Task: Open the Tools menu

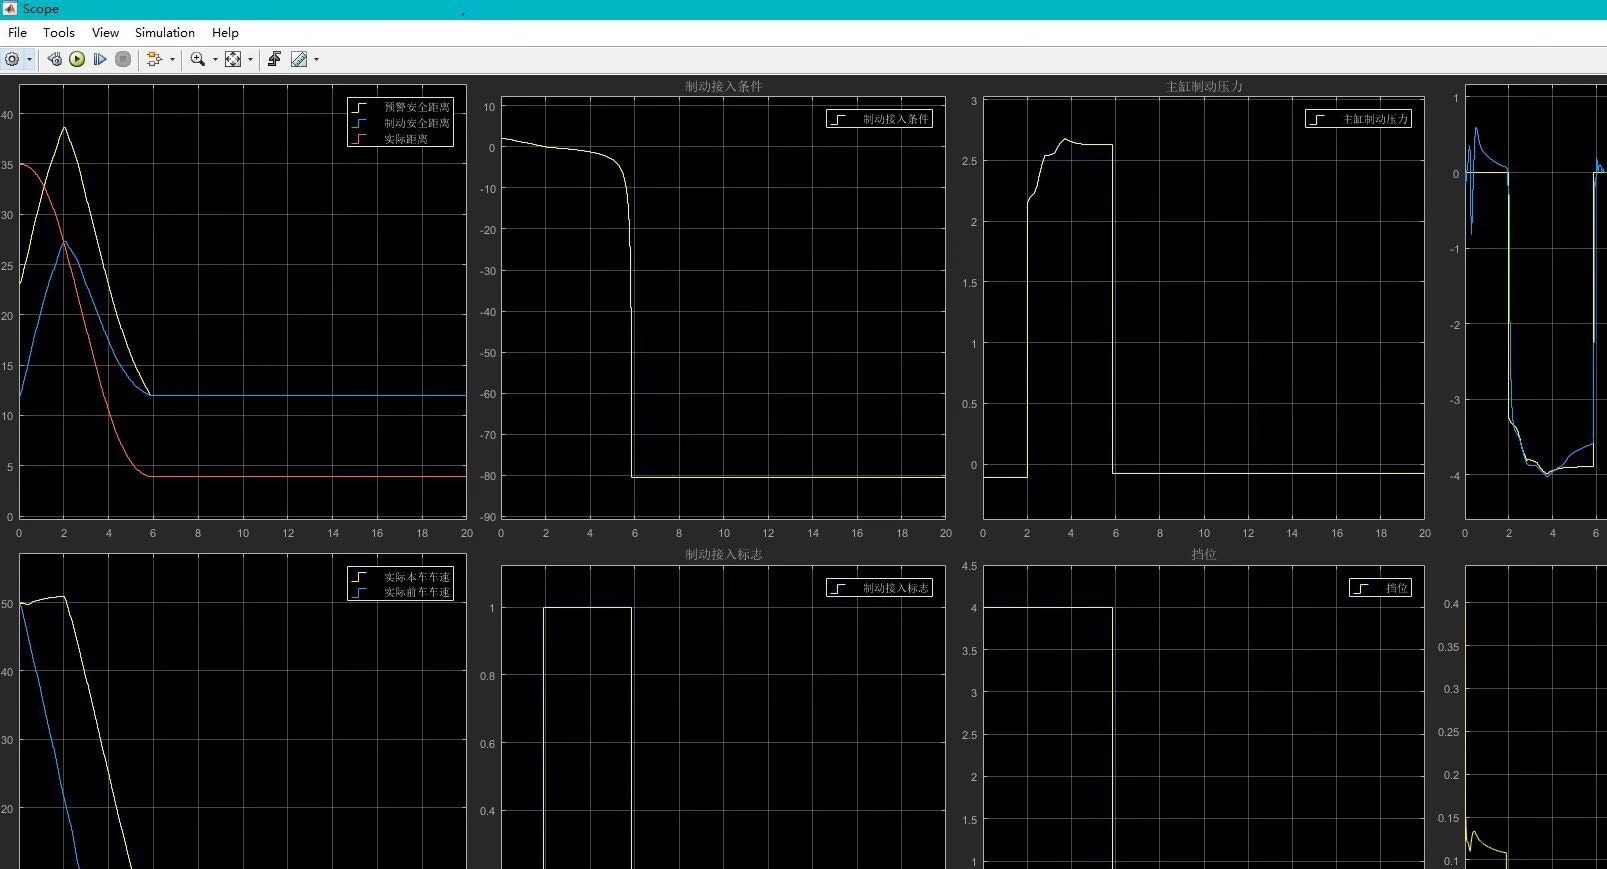Action: (x=59, y=32)
